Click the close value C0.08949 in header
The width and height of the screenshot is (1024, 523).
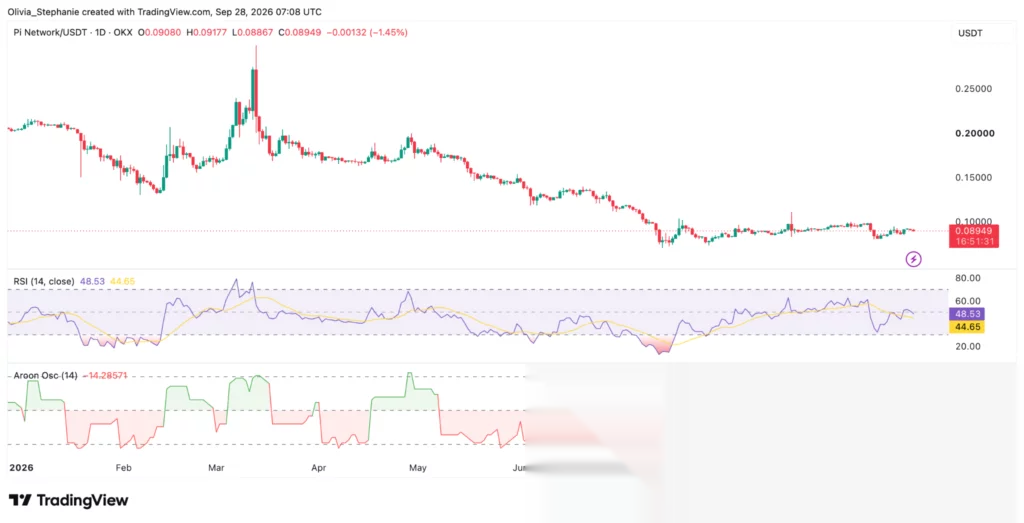coord(300,32)
